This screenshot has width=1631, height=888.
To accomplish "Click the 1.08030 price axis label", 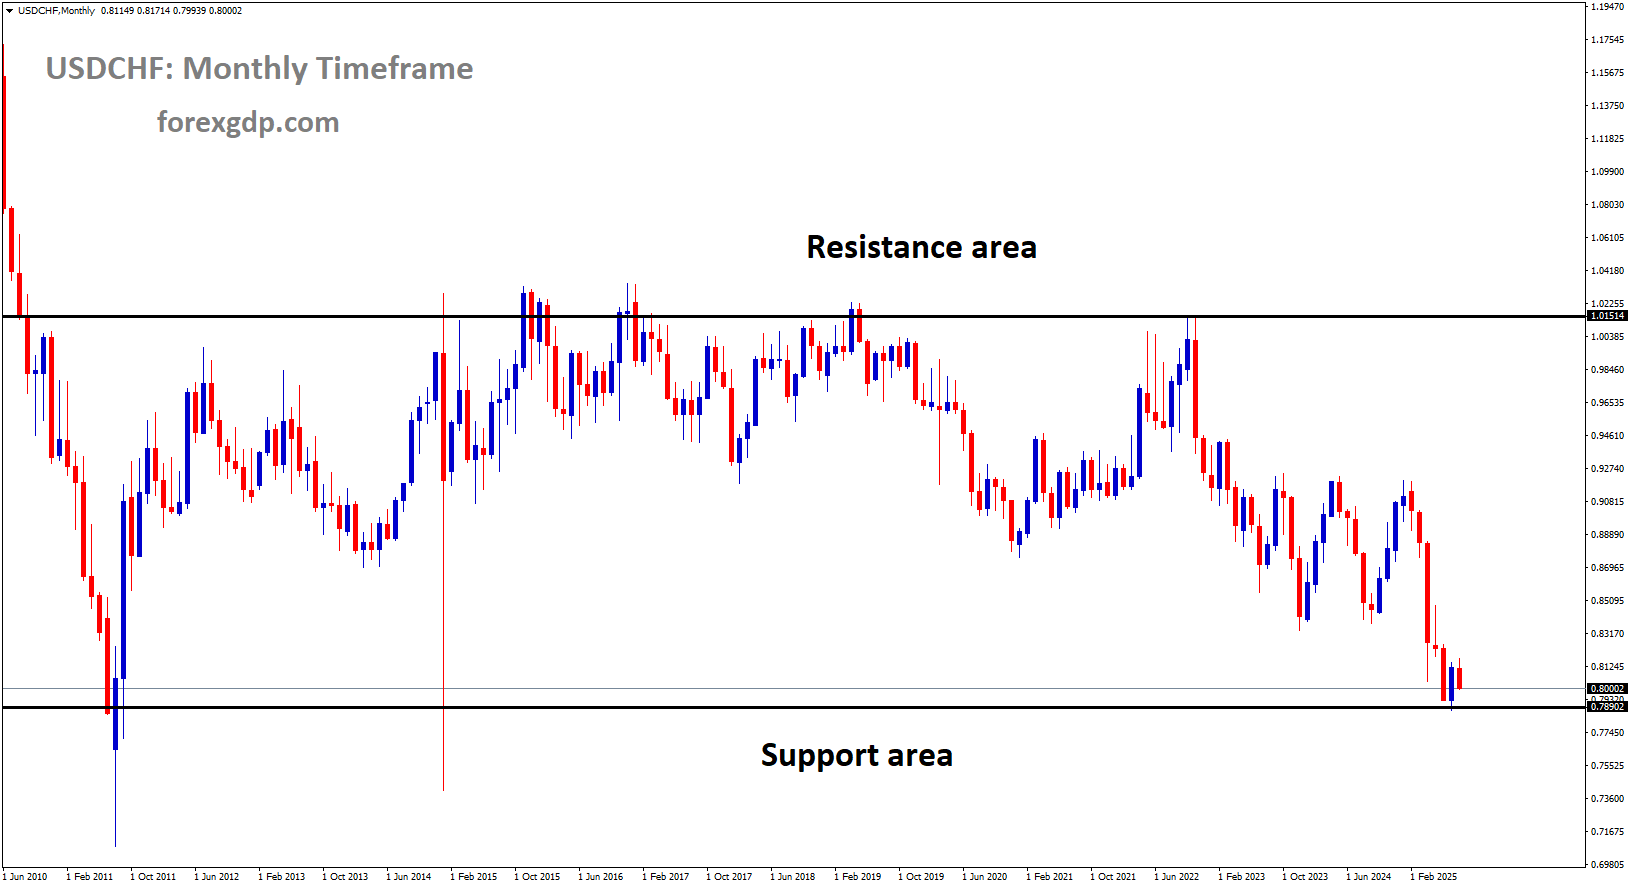I will 1607,205.
